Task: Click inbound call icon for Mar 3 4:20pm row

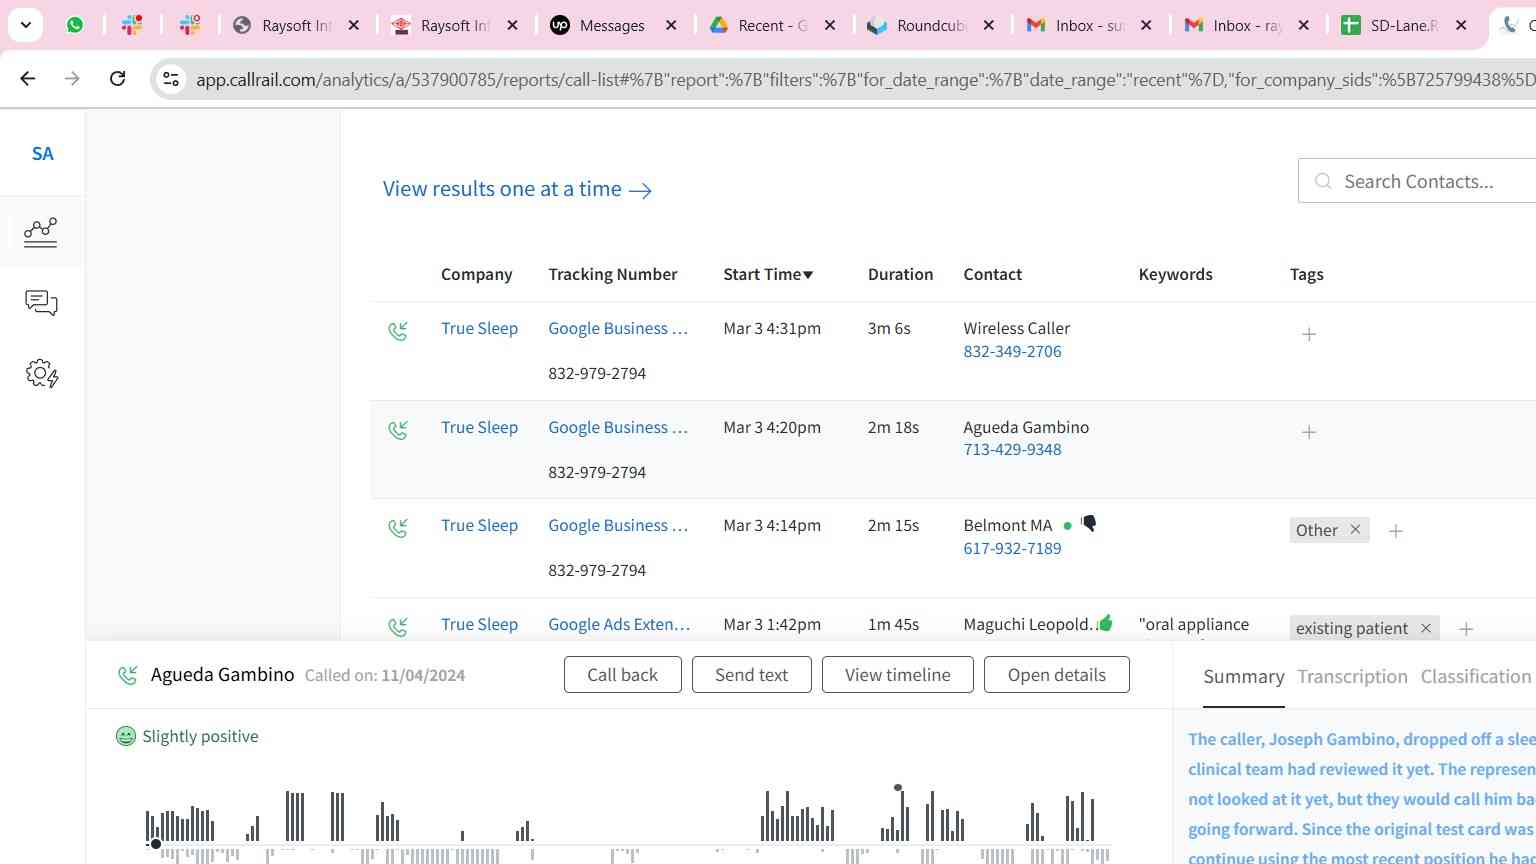Action: (398, 430)
